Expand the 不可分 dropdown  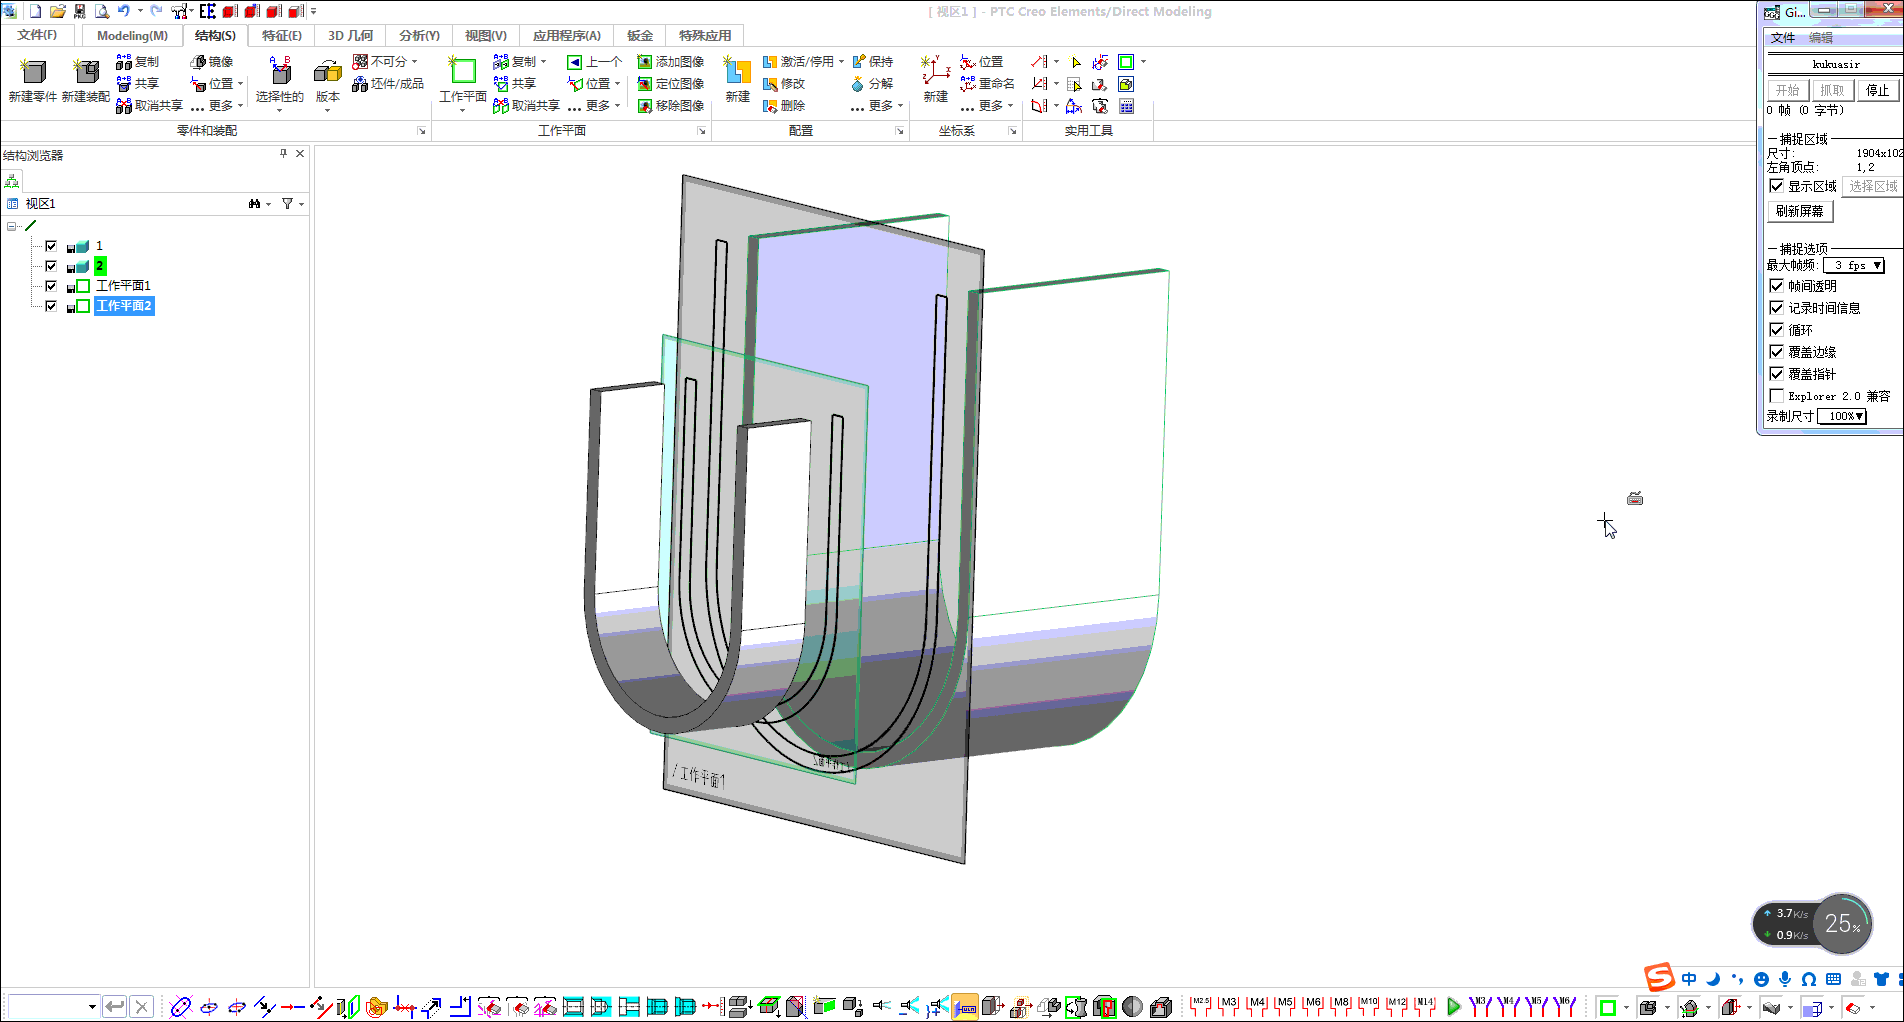415,62
